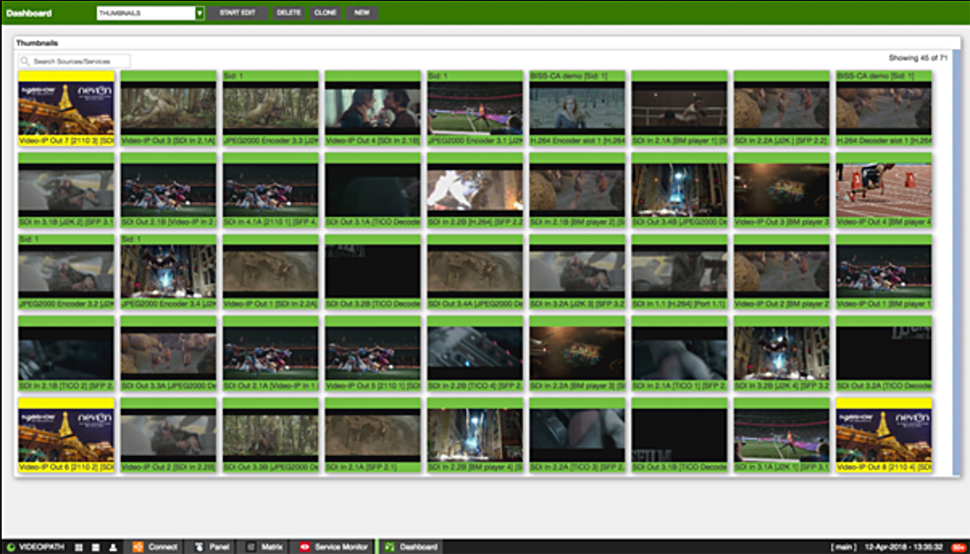Click the Showing 45 of 71 counter

click(918, 58)
